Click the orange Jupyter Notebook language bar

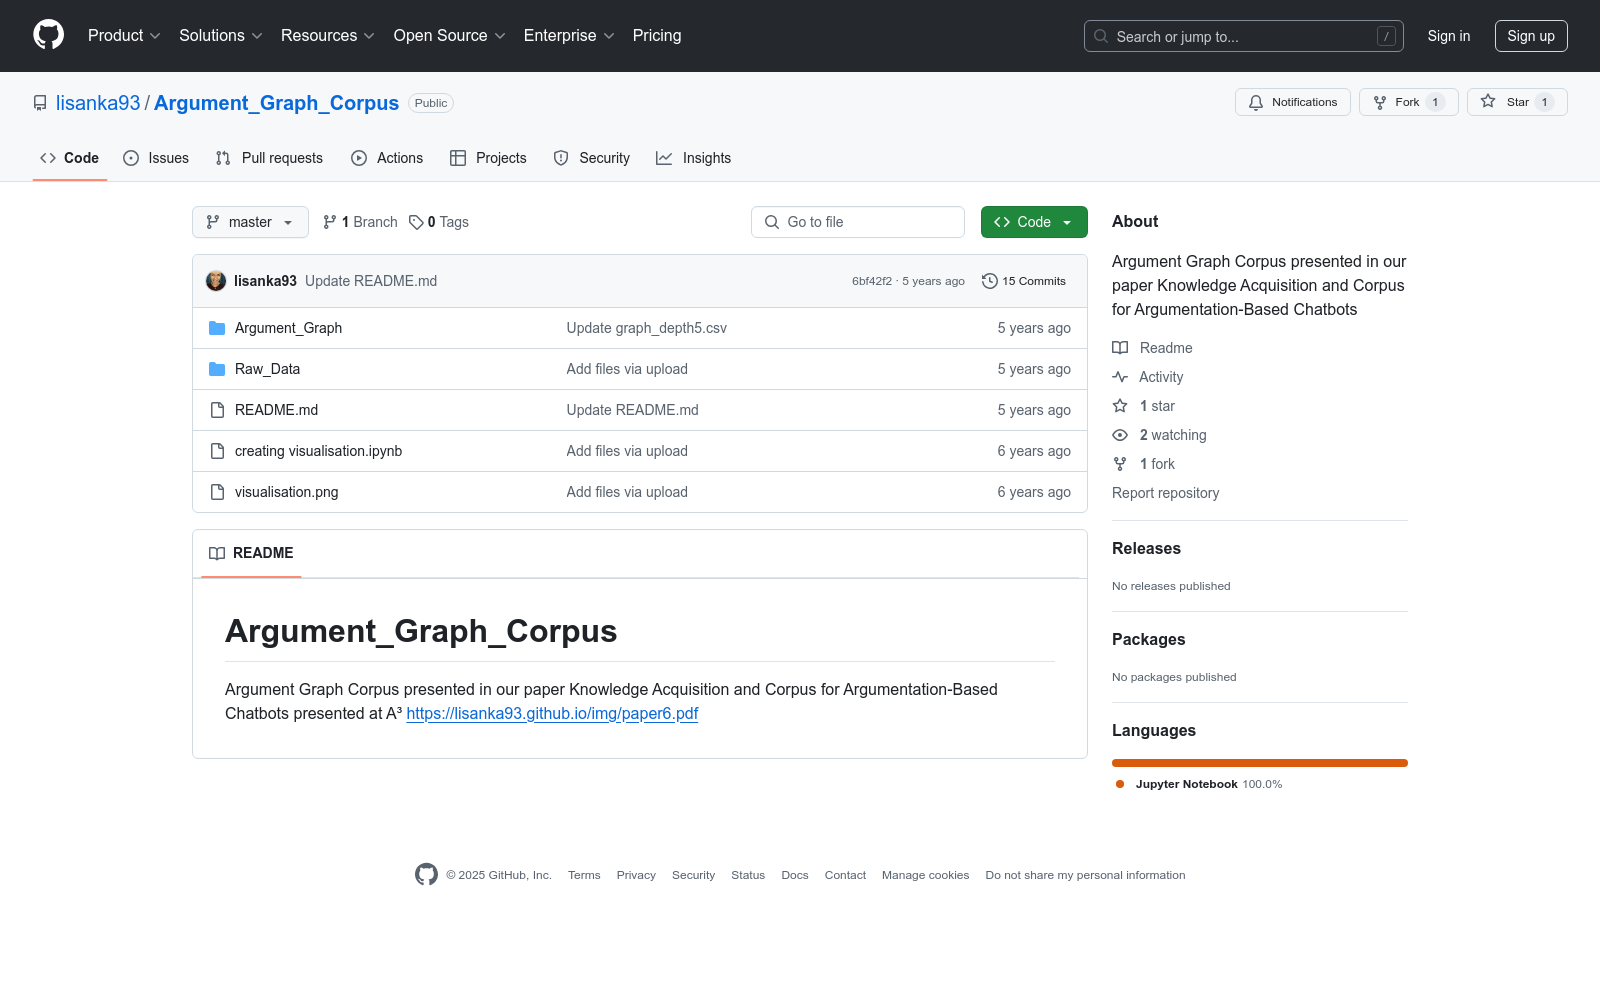point(1260,763)
